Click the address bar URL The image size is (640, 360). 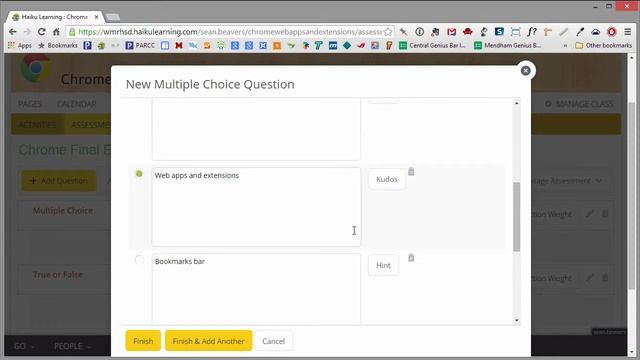click(x=230, y=31)
